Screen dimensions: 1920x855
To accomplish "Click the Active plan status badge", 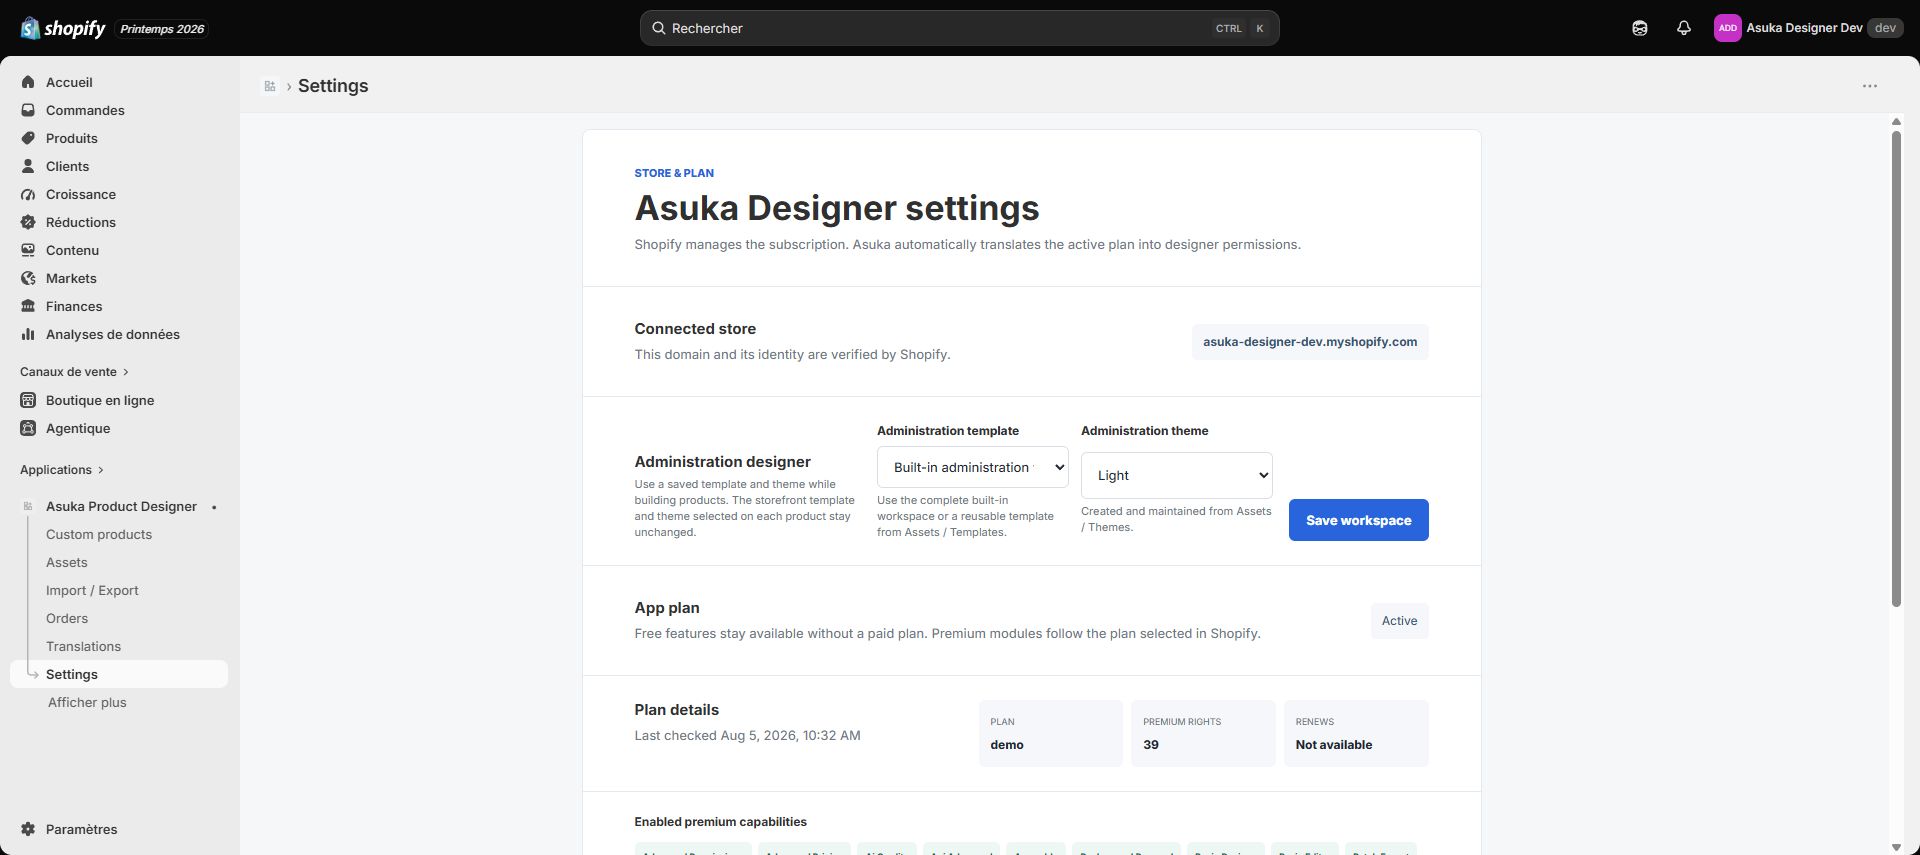I will point(1399,621).
